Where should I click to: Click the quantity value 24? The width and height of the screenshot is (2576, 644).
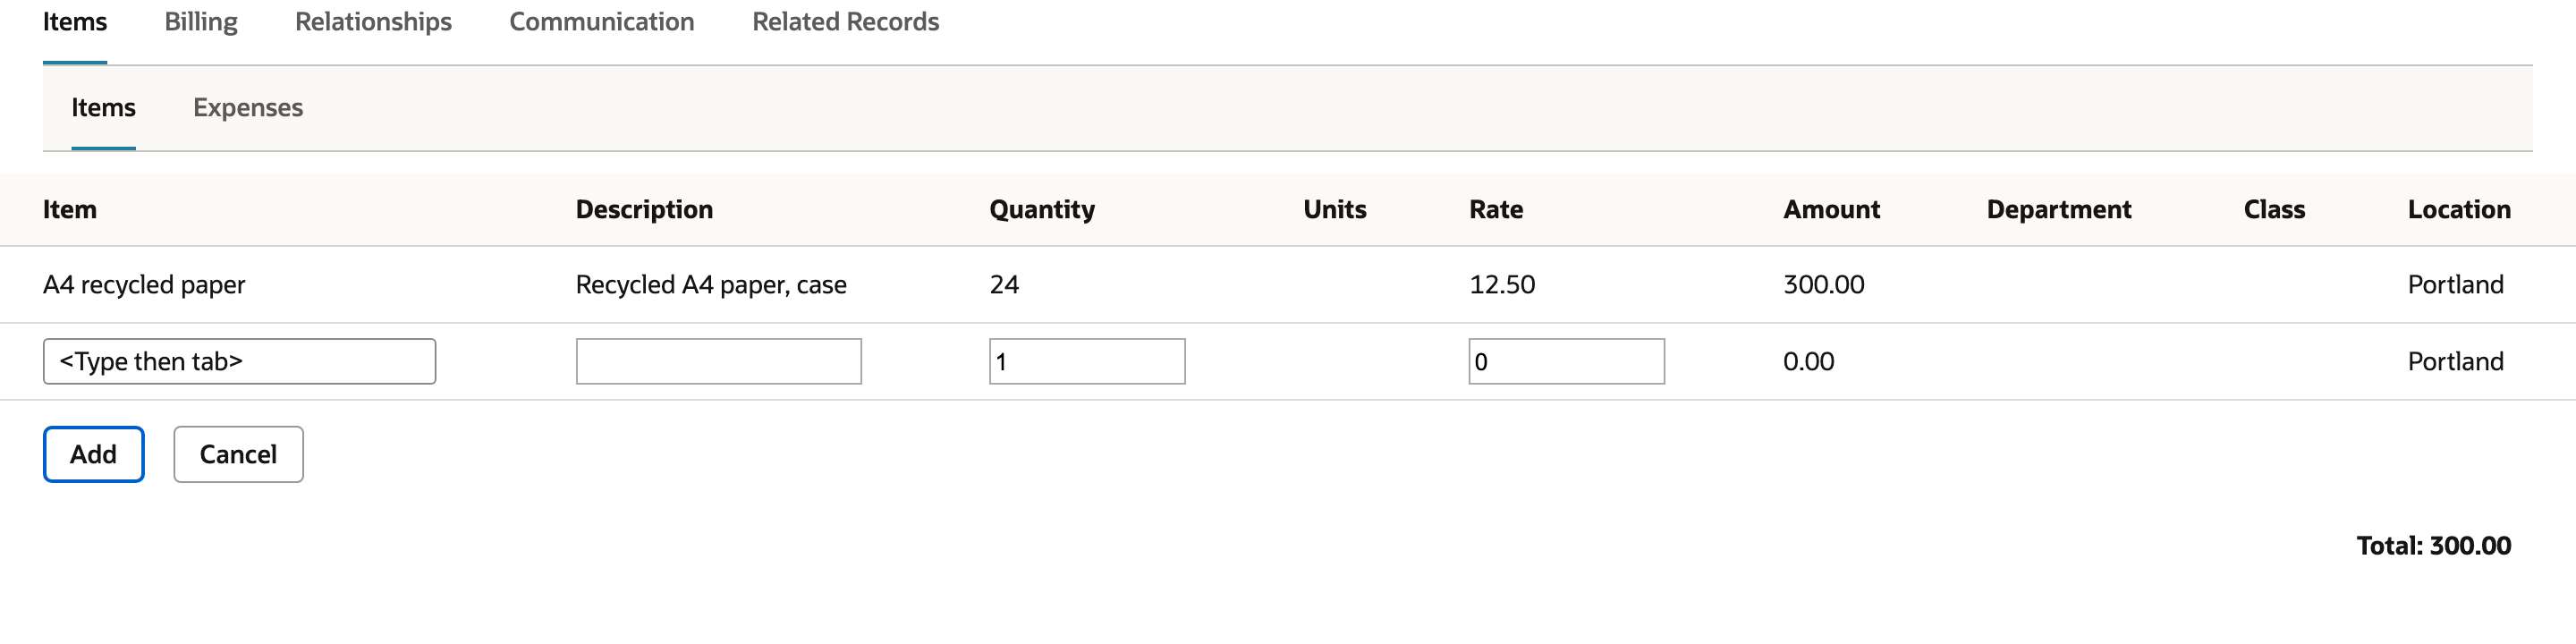tap(1004, 285)
